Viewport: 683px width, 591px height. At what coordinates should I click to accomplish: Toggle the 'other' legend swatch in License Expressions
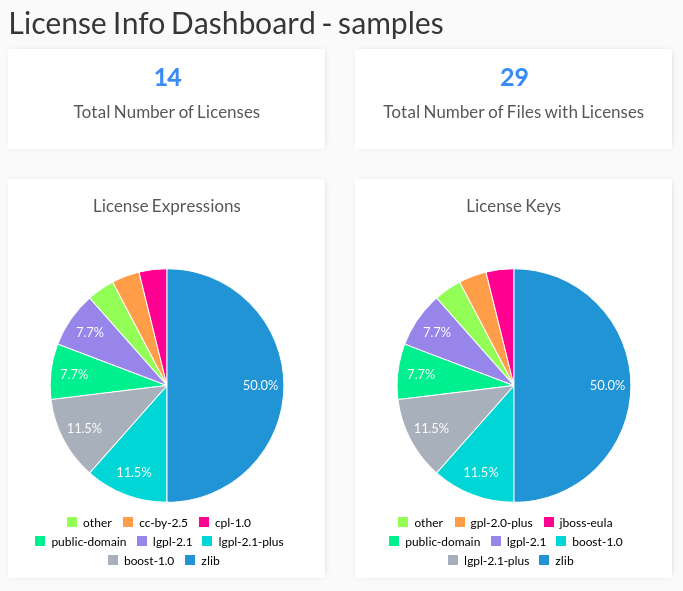pos(72,522)
